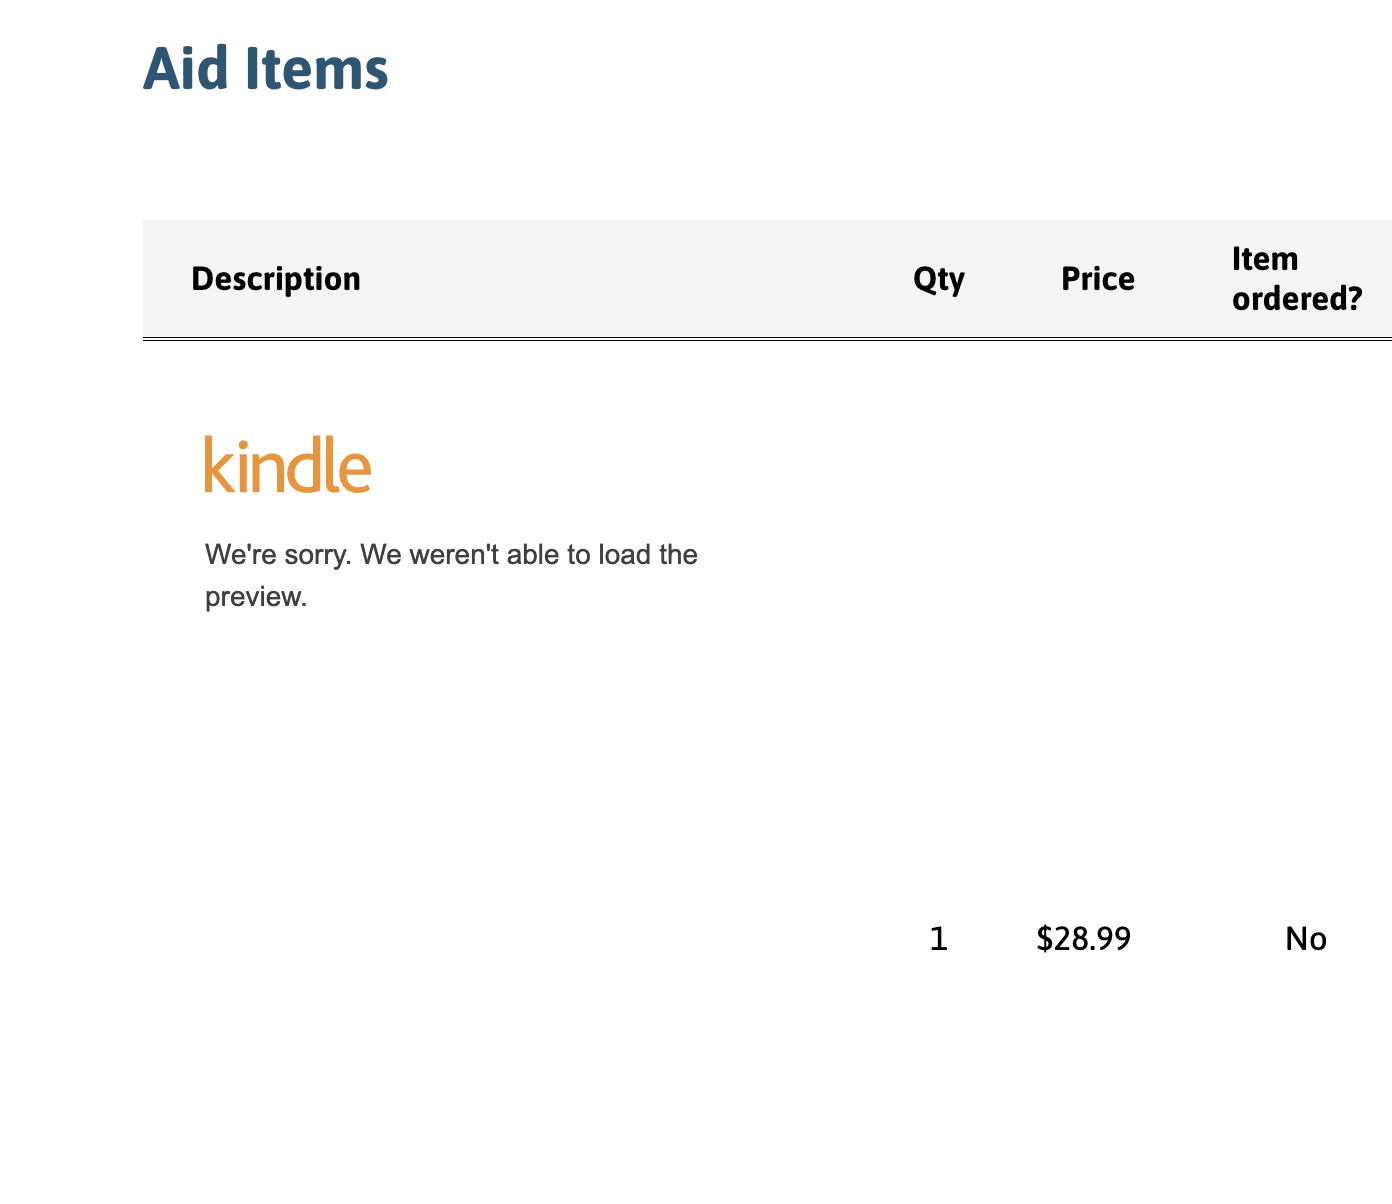1392x1204 pixels.
Task: Click "We weren't able to load the" text
Action: 529,554
